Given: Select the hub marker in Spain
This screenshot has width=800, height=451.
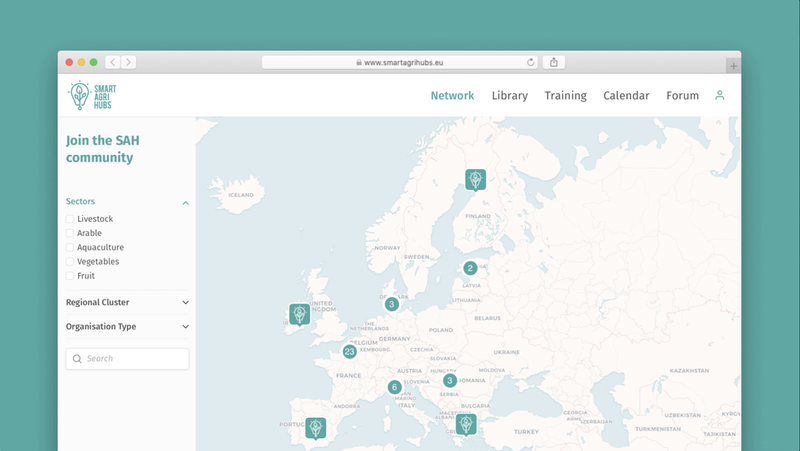Looking at the screenshot, I should point(316,428).
